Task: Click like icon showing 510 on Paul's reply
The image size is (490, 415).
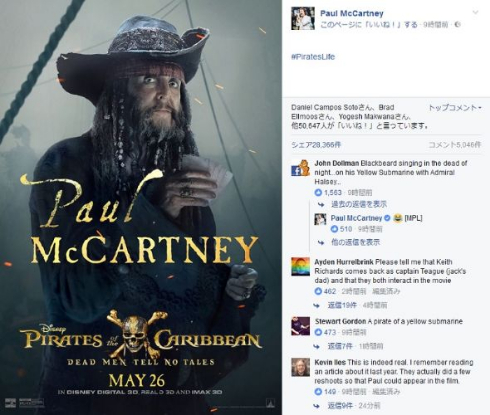Action: pos(334,229)
